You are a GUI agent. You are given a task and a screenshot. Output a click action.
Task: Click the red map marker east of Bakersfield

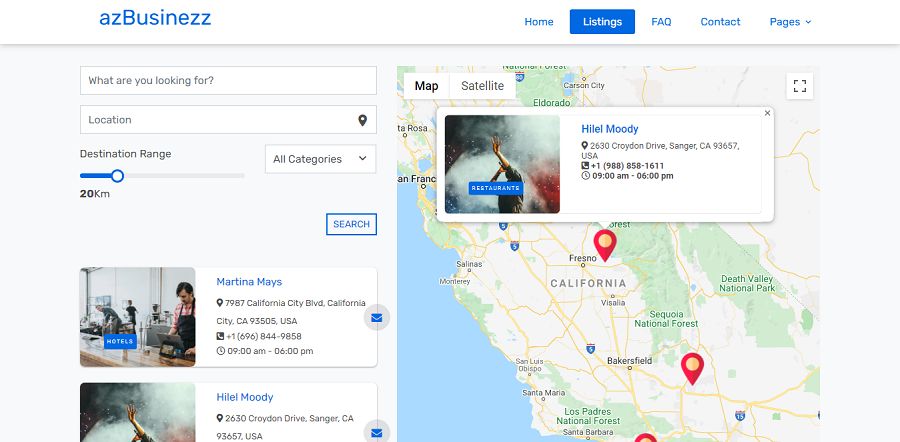click(x=692, y=369)
